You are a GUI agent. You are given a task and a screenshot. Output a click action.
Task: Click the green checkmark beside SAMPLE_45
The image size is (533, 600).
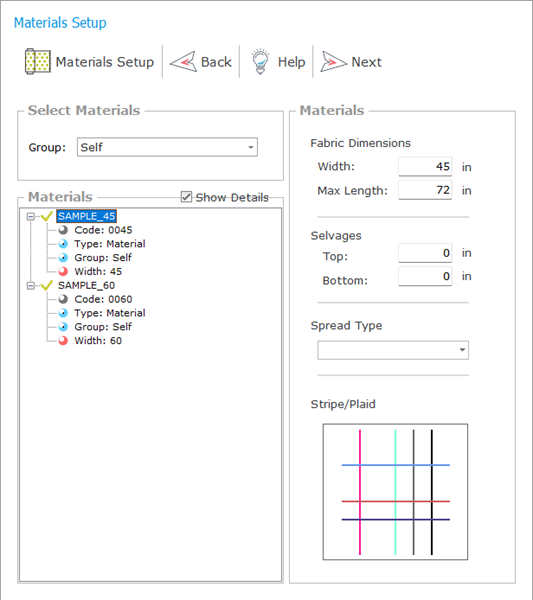click(x=46, y=216)
